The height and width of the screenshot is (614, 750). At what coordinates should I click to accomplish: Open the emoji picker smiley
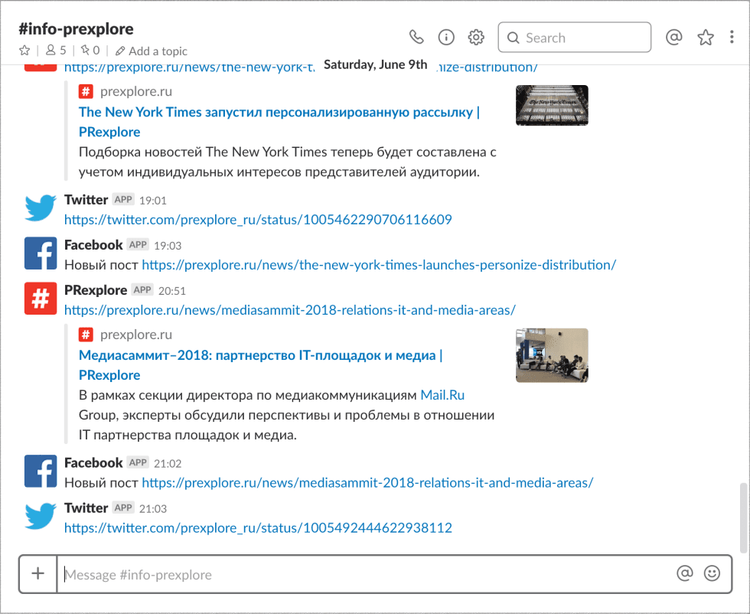(x=712, y=573)
